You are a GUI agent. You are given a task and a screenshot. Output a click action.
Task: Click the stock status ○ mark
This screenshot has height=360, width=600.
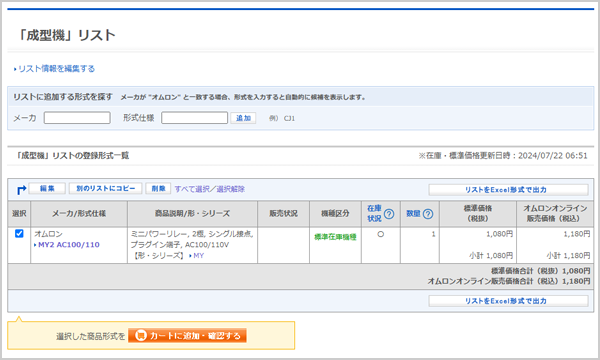[x=380, y=234]
